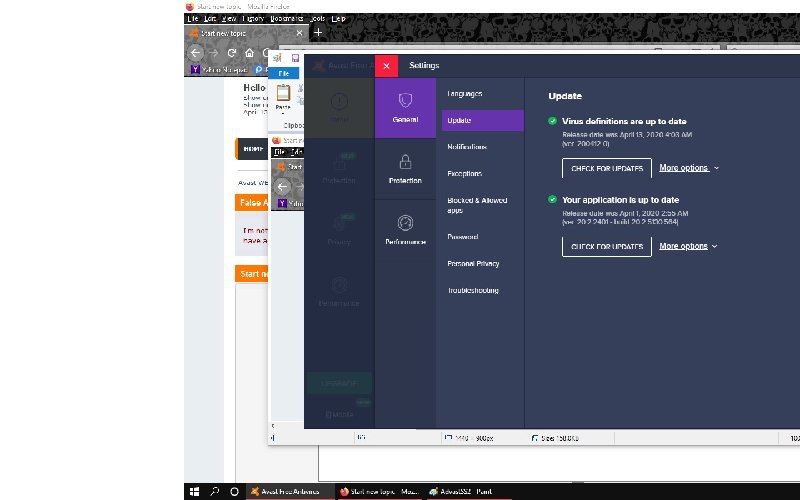Open Blocked & Allowed apps settings

(x=477, y=205)
